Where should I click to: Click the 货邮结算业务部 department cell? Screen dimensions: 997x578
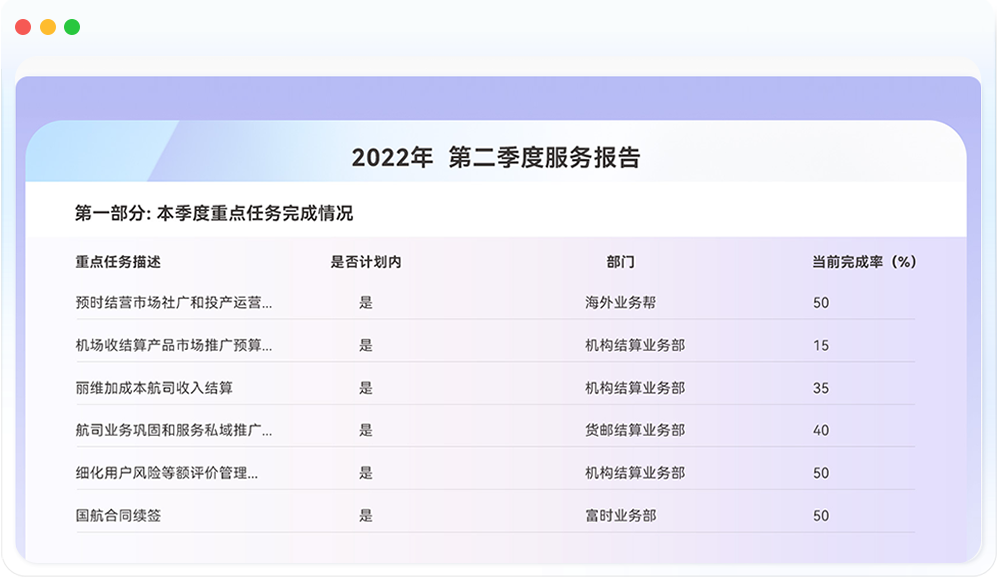[x=635, y=430]
